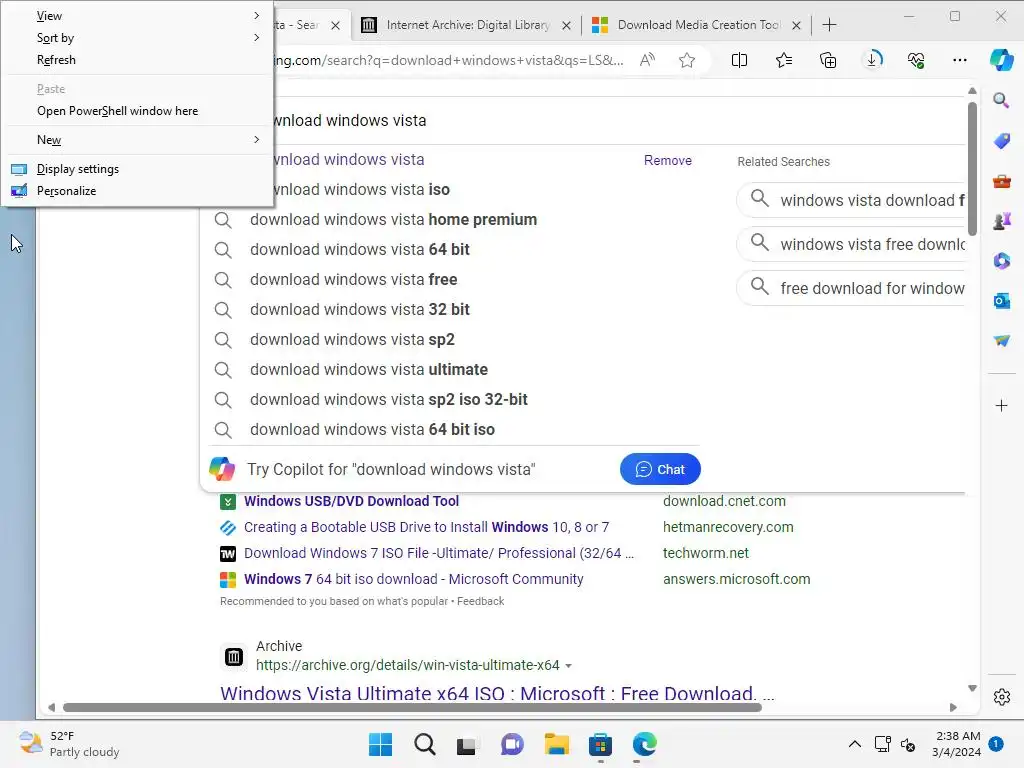This screenshot has height=768, width=1024.
Task: Open Favorites list icon
Action: point(784,60)
